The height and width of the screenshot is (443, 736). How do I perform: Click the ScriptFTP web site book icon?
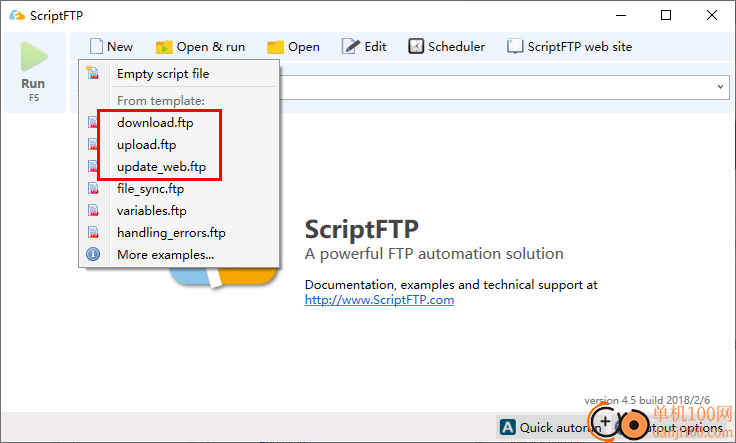click(x=515, y=46)
